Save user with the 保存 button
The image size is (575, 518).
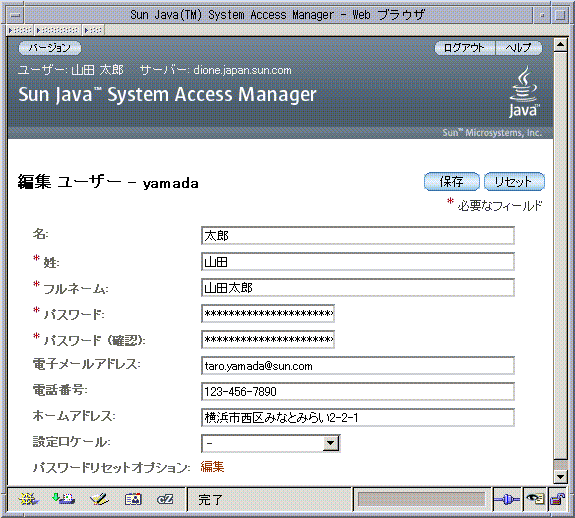[x=451, y=181]
